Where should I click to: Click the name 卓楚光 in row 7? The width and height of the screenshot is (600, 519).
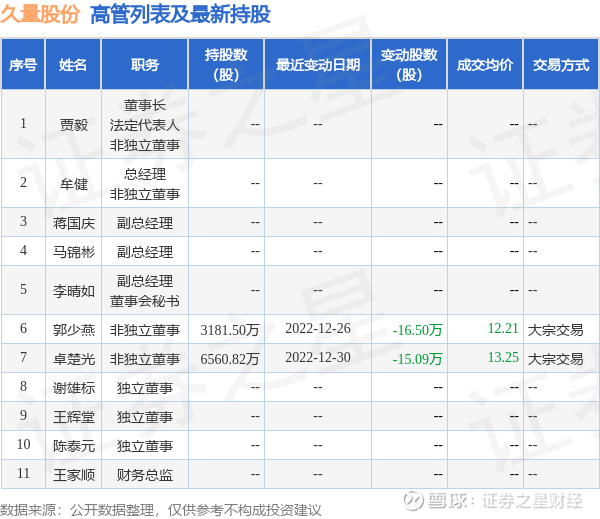point(73,359)
